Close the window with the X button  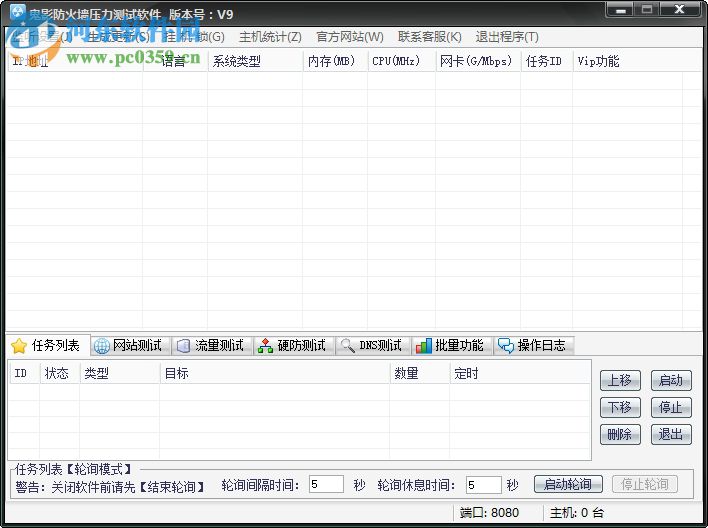tap(680, 9)
